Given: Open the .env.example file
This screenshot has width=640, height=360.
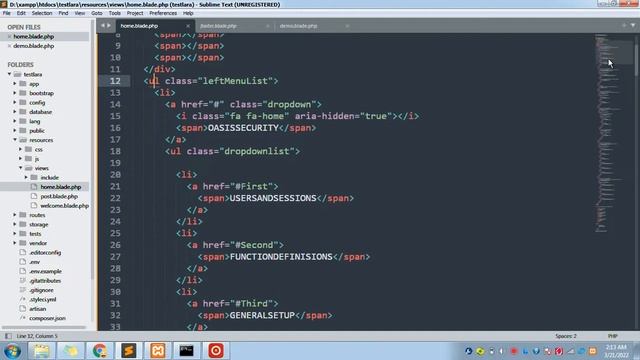Looking at the screenshot, I should pyautogui.click(x=45, y=271).
